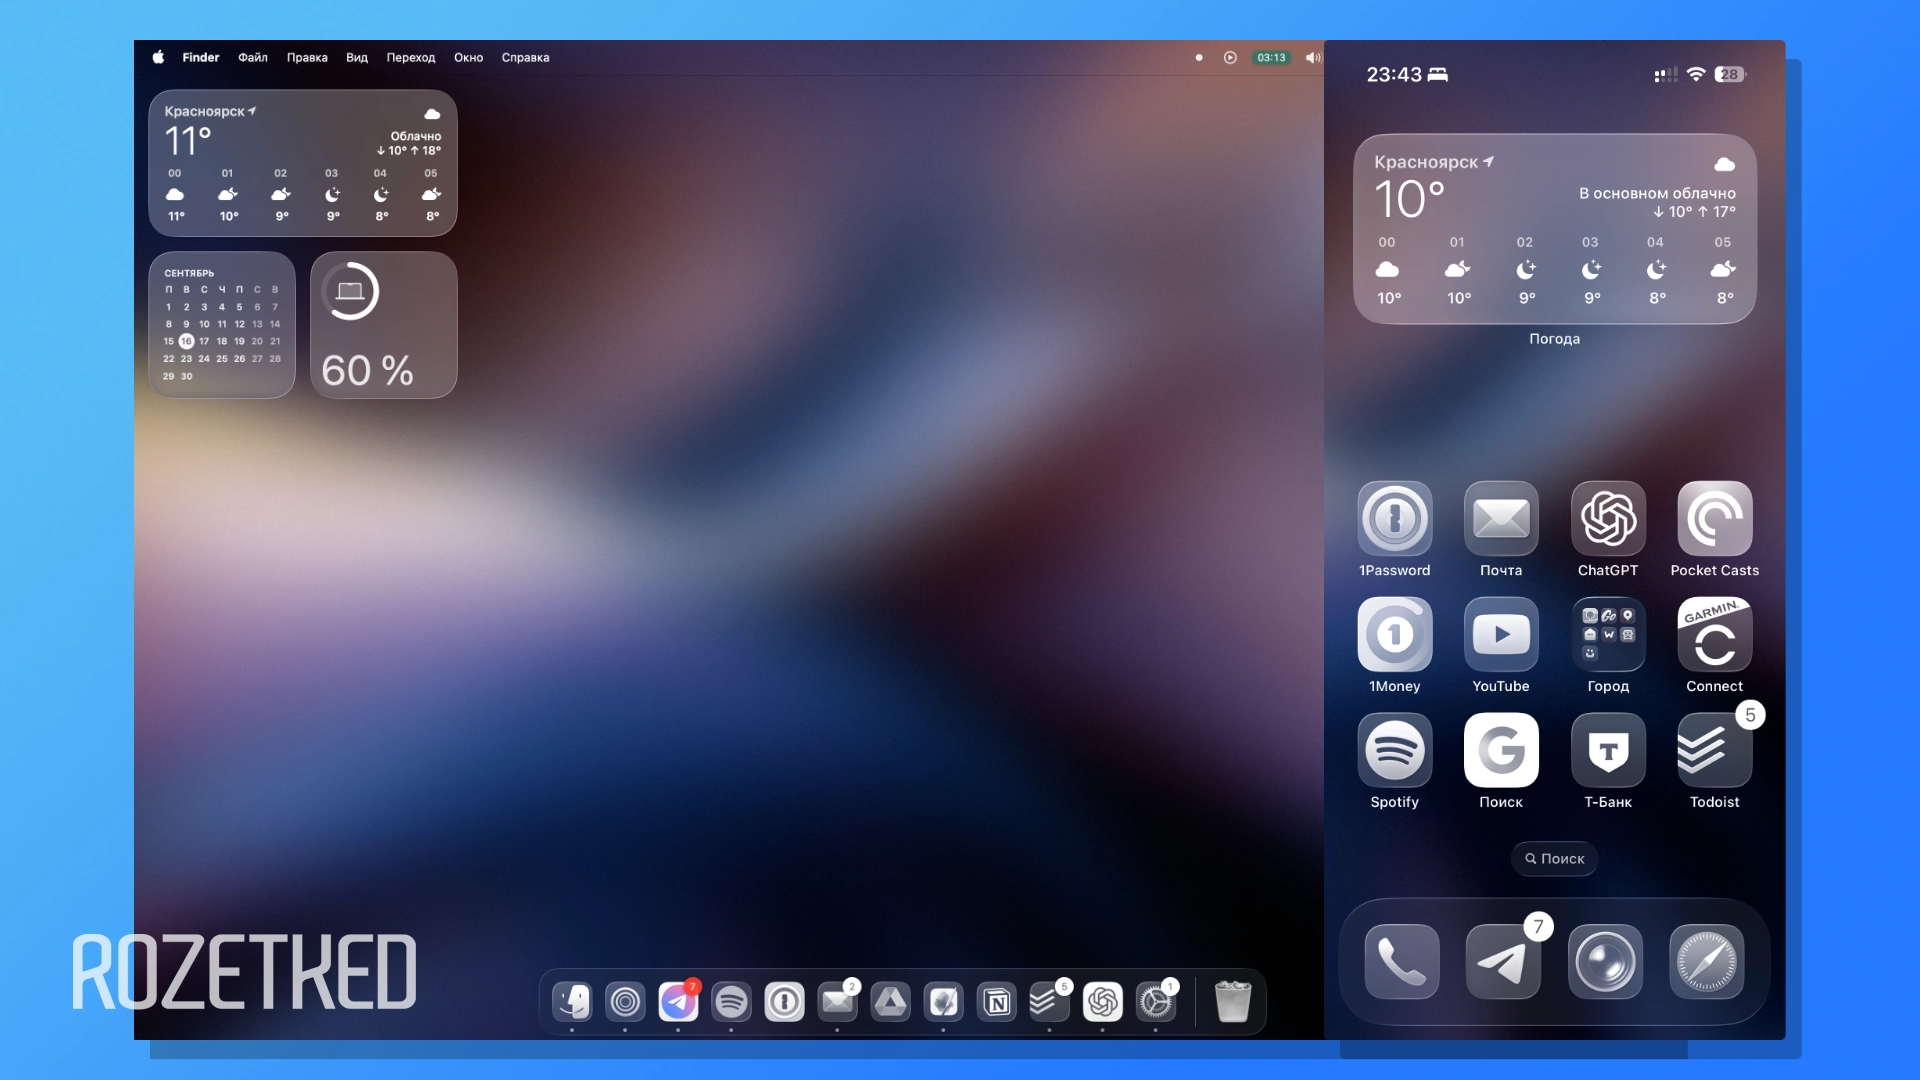Launch Todoist on the iPhone home screen
The width and height of the screenshot is (1920, 1080).
click(x=1714, y=750)
